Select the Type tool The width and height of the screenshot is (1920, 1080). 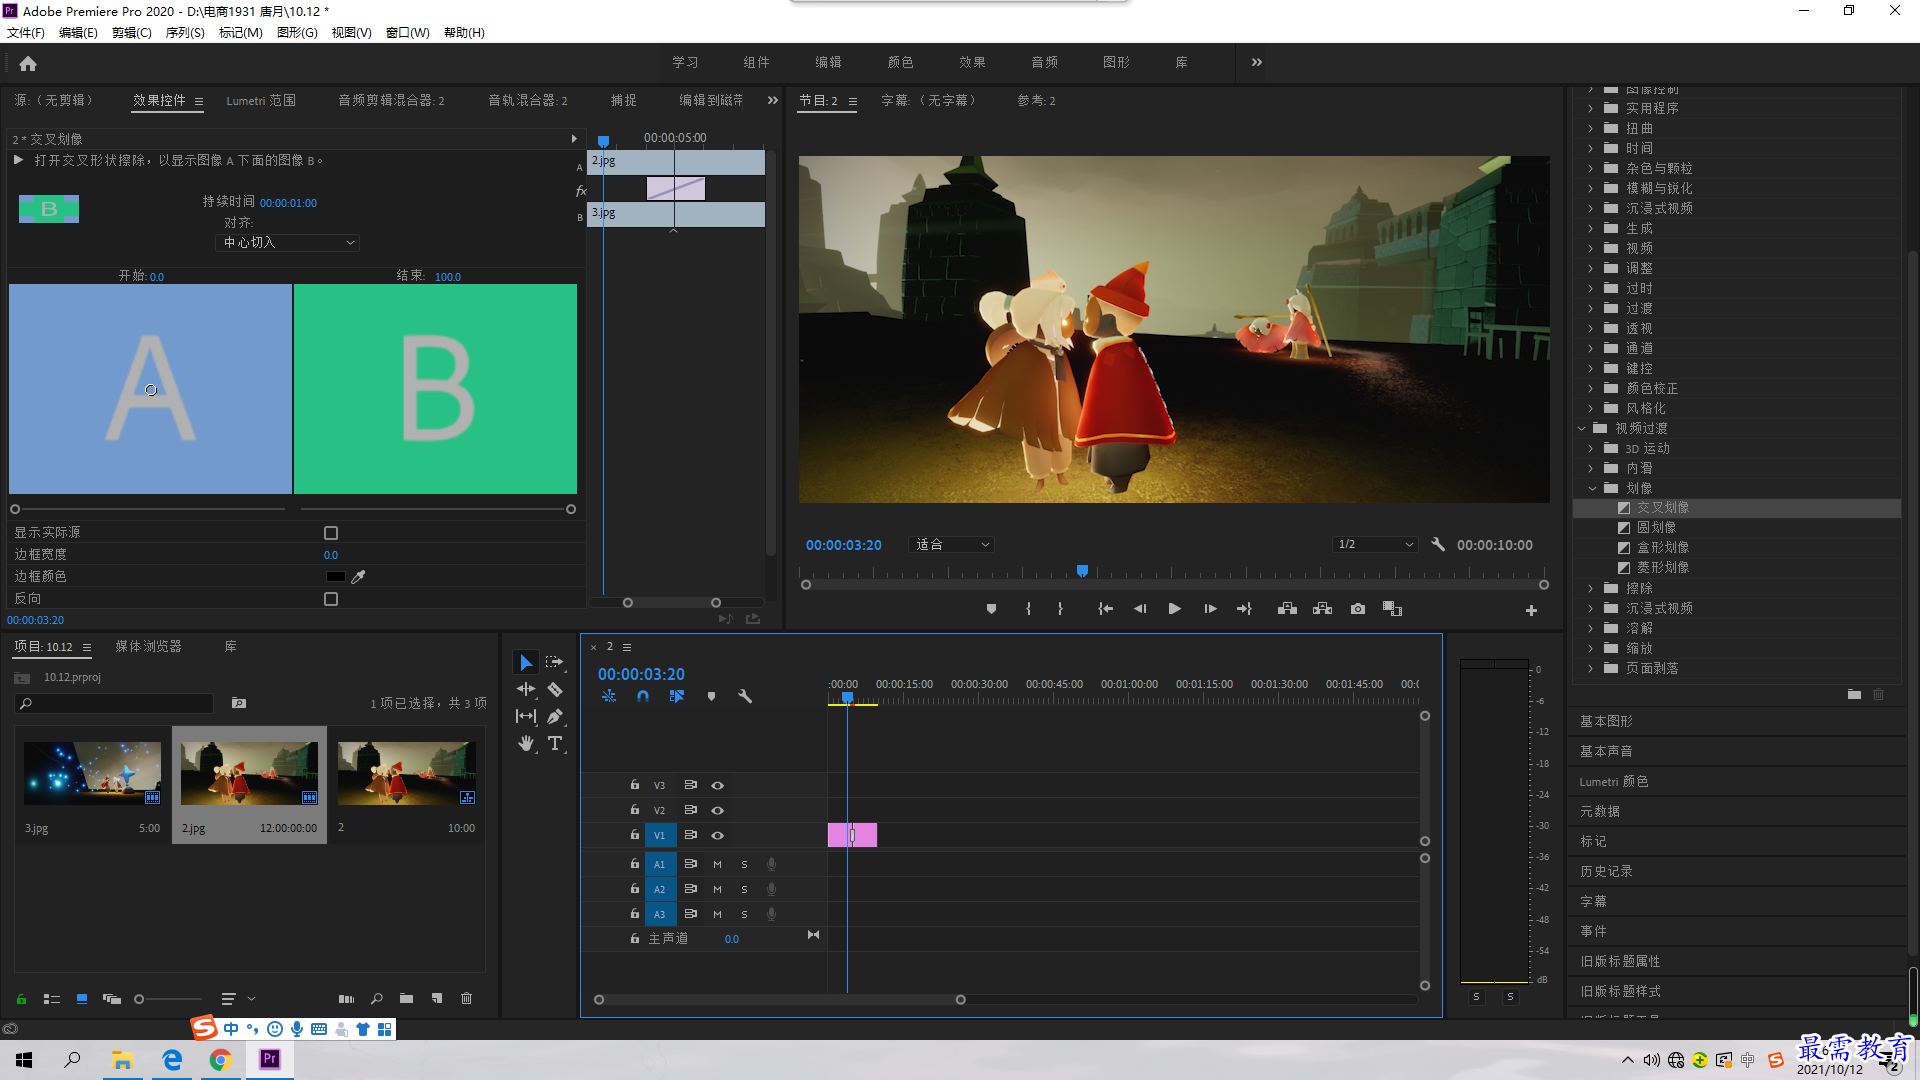(555, 744)
